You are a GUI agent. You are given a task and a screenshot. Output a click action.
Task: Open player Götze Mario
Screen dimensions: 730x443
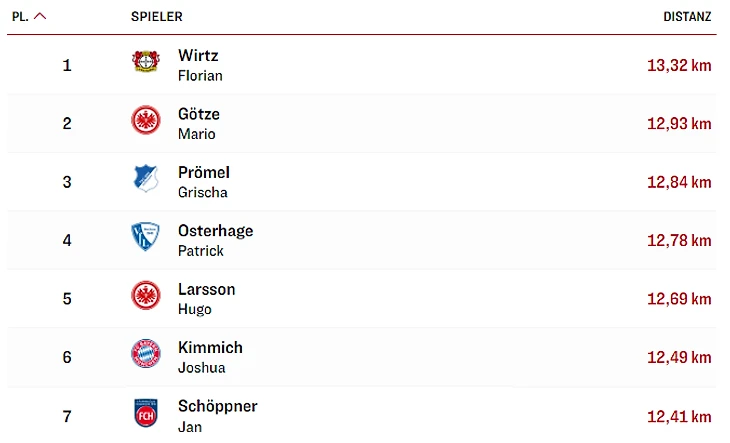198,123
